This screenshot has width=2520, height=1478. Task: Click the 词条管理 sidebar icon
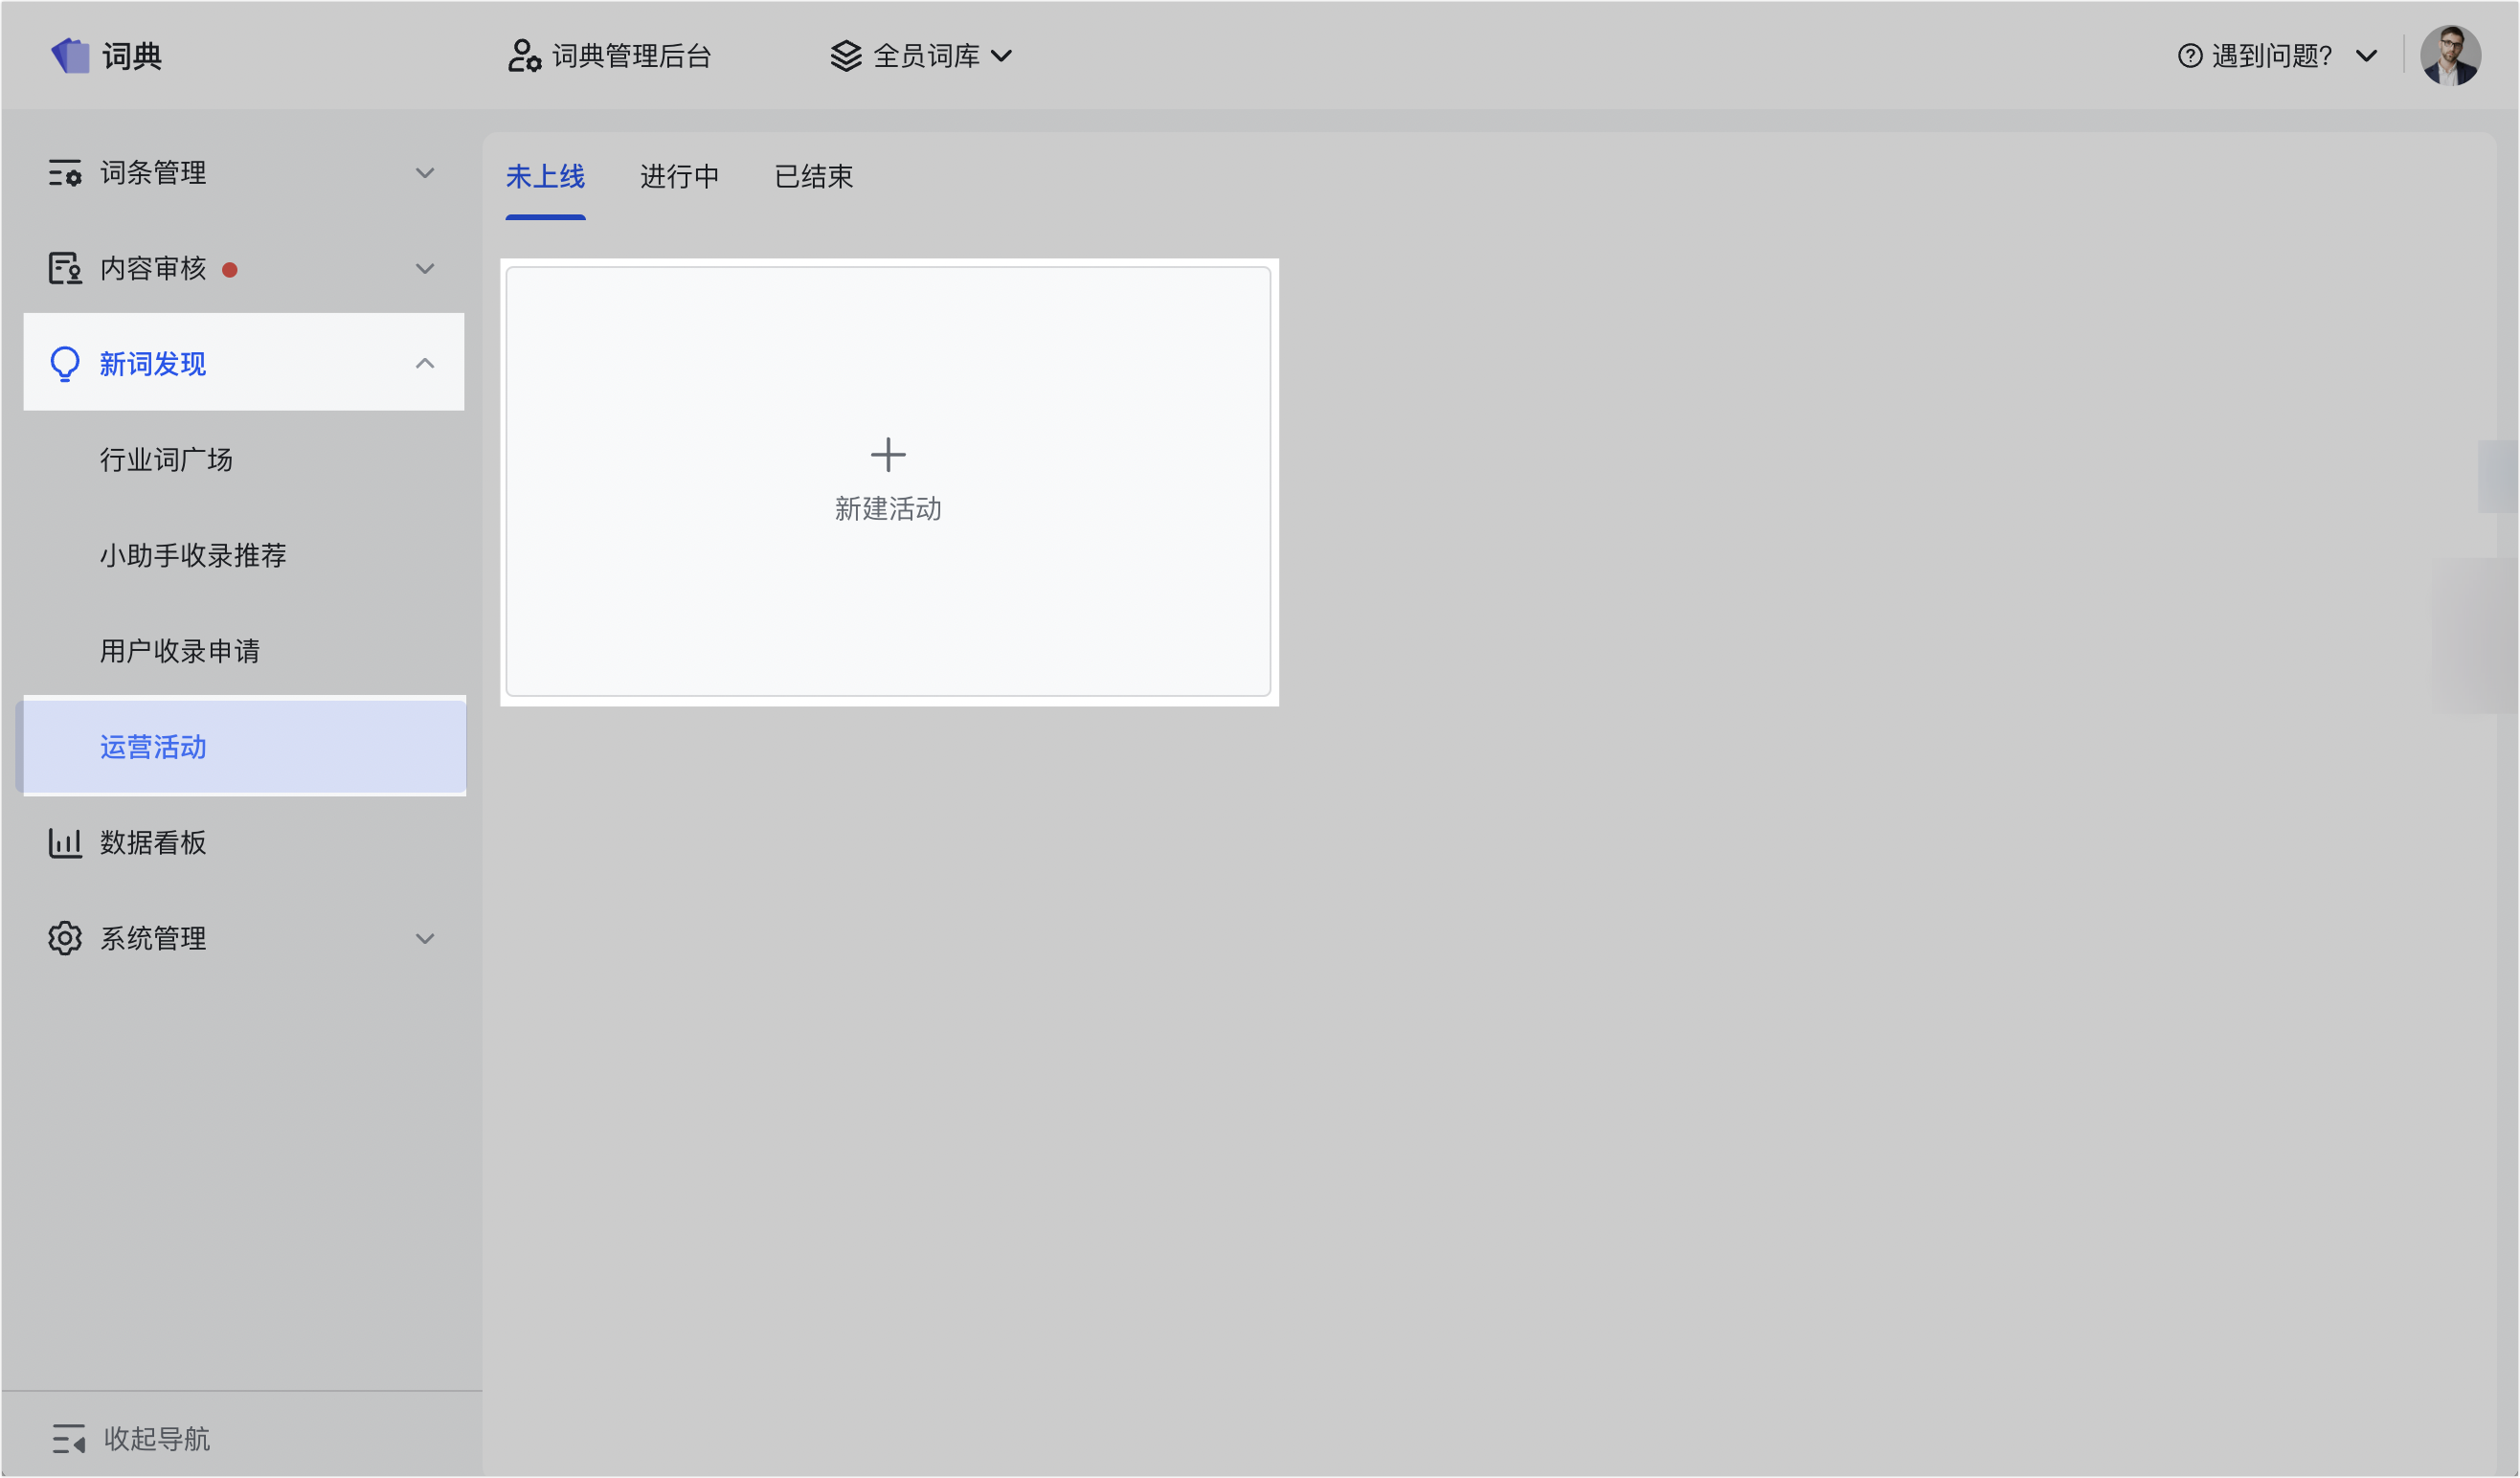64,172
